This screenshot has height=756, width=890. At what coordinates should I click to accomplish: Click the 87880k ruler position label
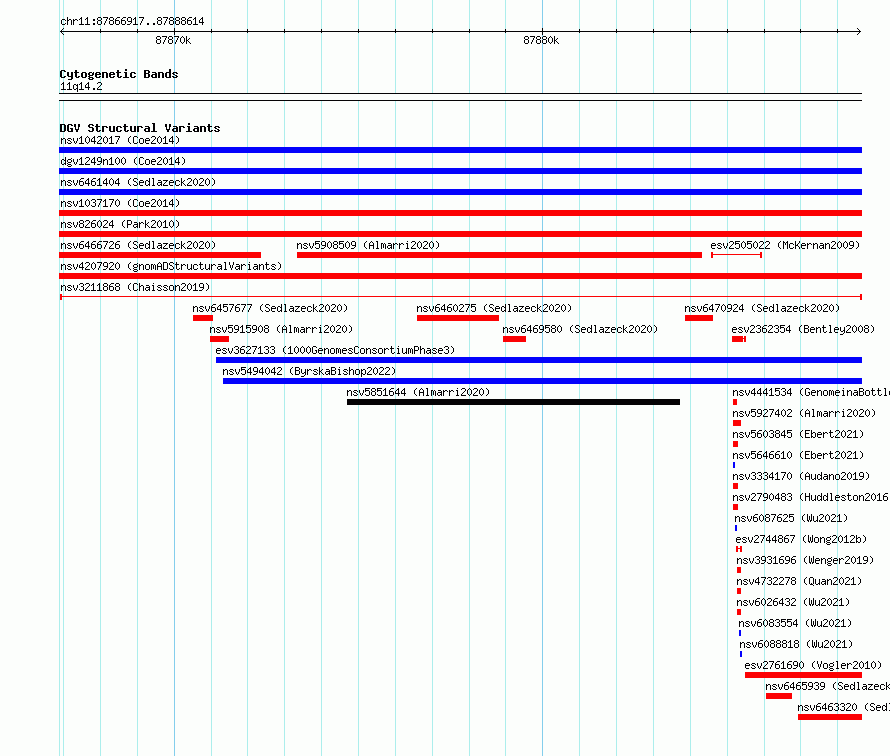[x=541, y=40]
